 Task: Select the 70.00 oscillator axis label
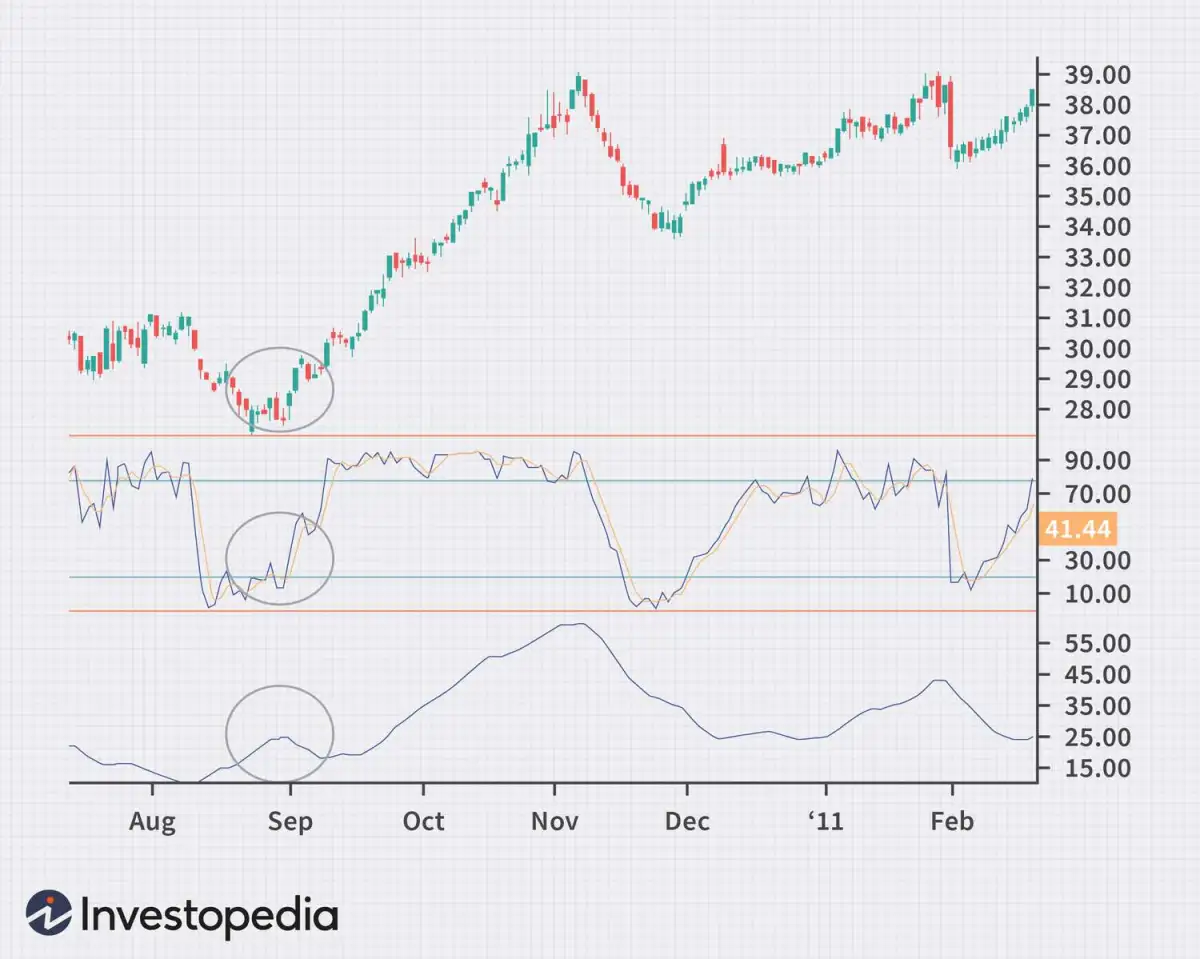pos(1097,494)
